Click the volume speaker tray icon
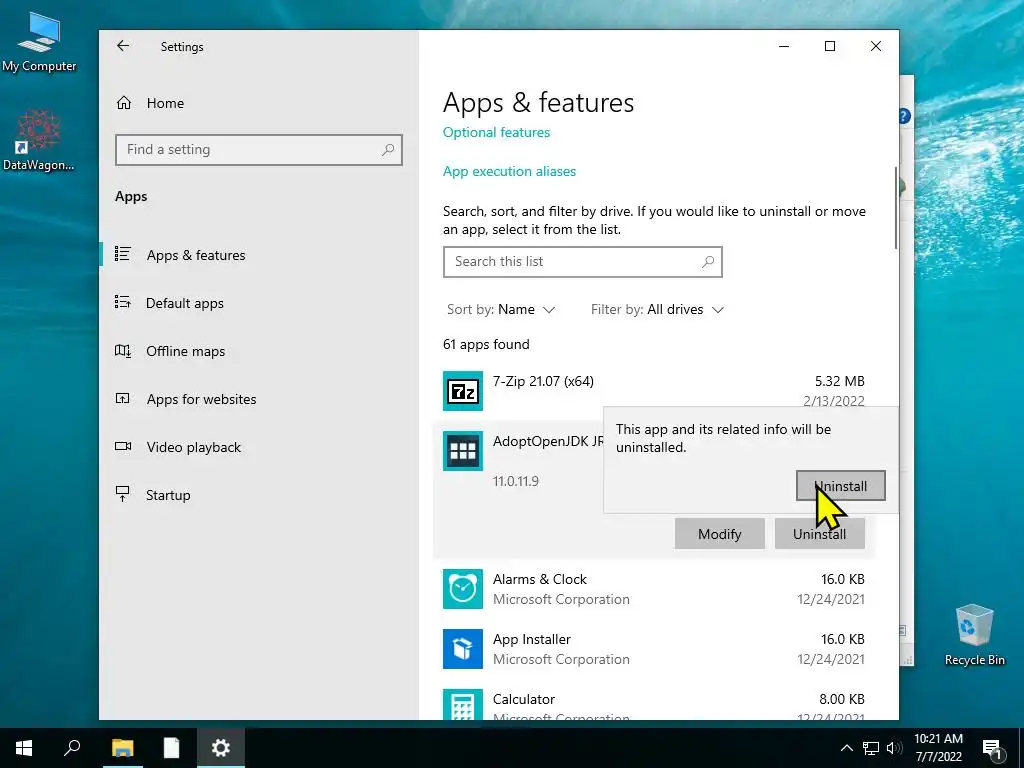Screen dimensions: 1024x768 coord(894,748)
